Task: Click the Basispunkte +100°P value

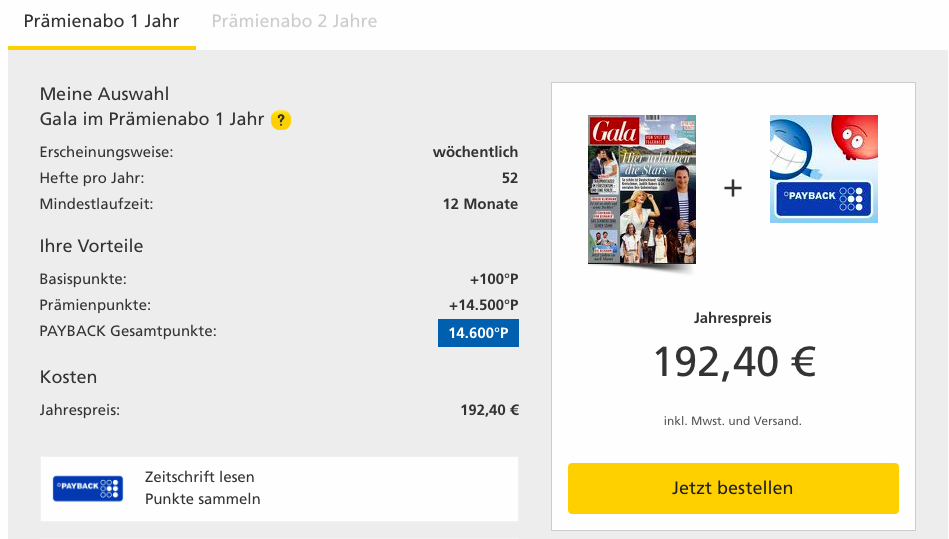Action: [493, 279]
